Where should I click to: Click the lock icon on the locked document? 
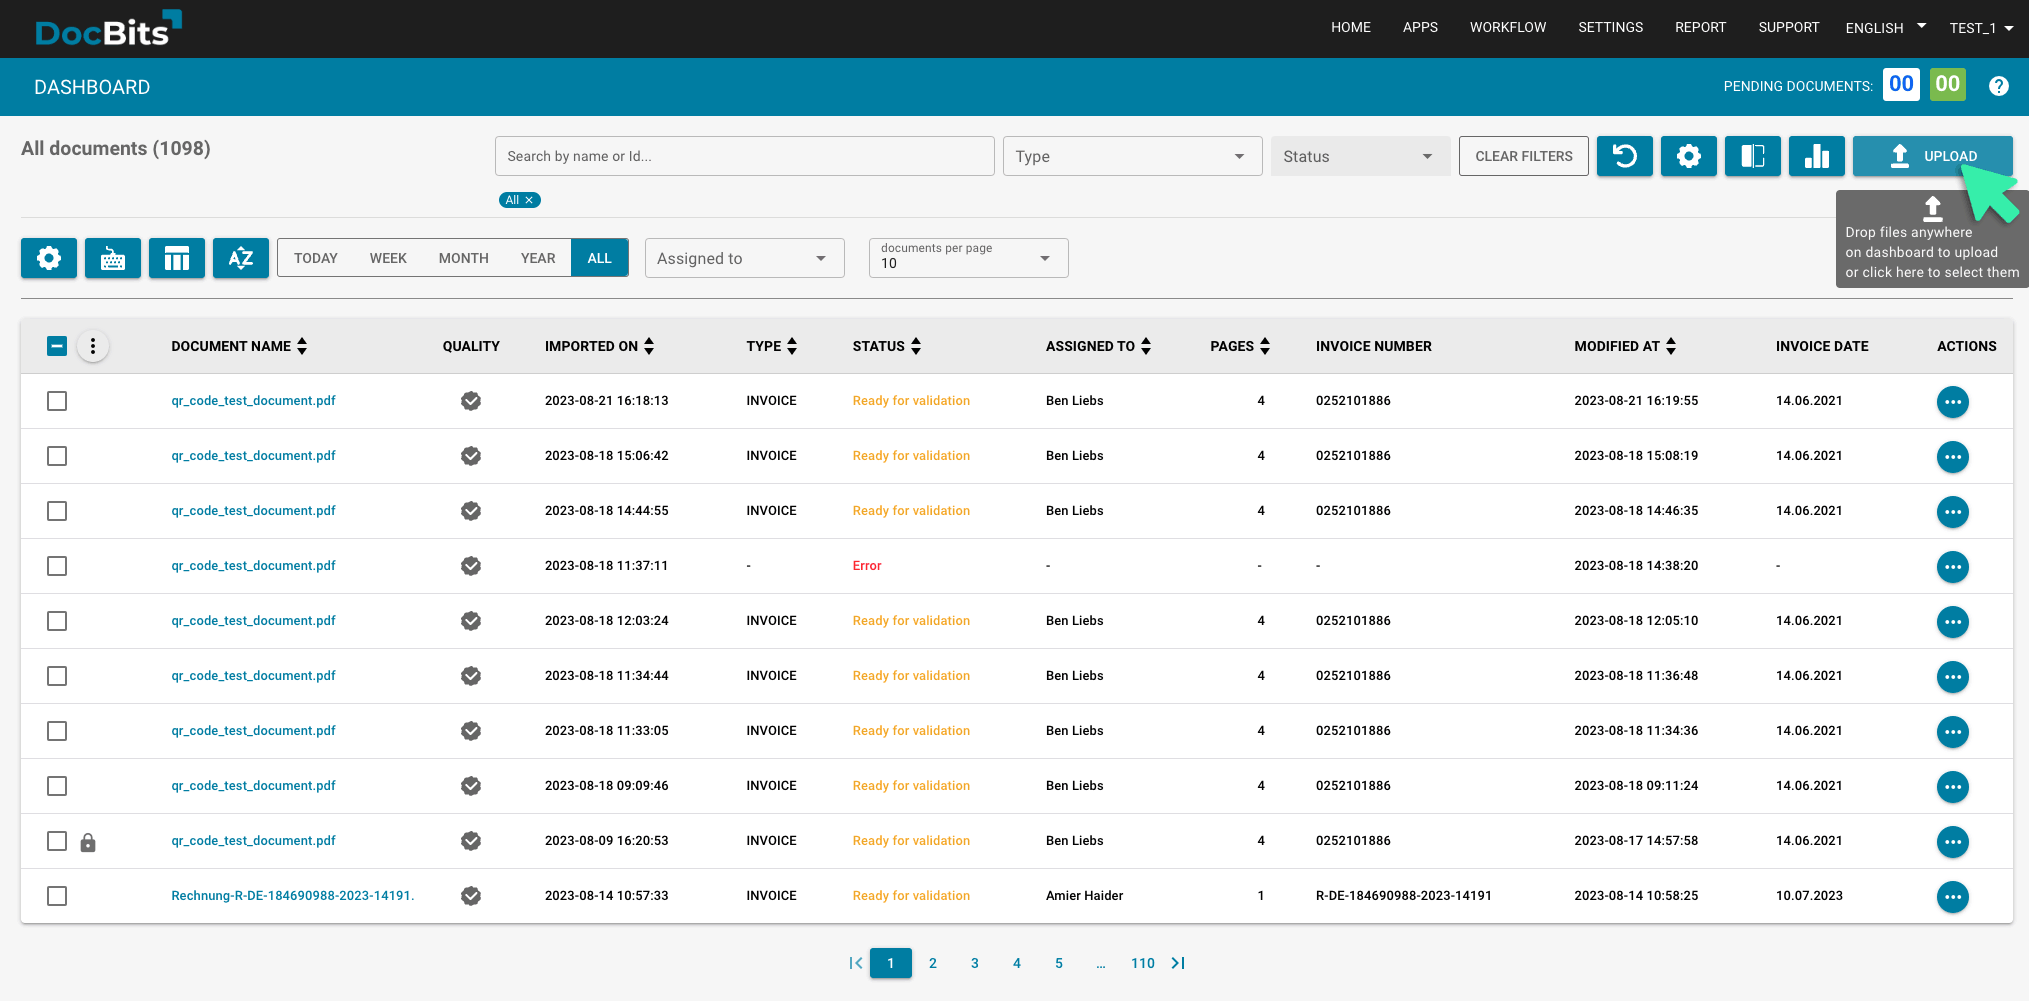point(88,842)
